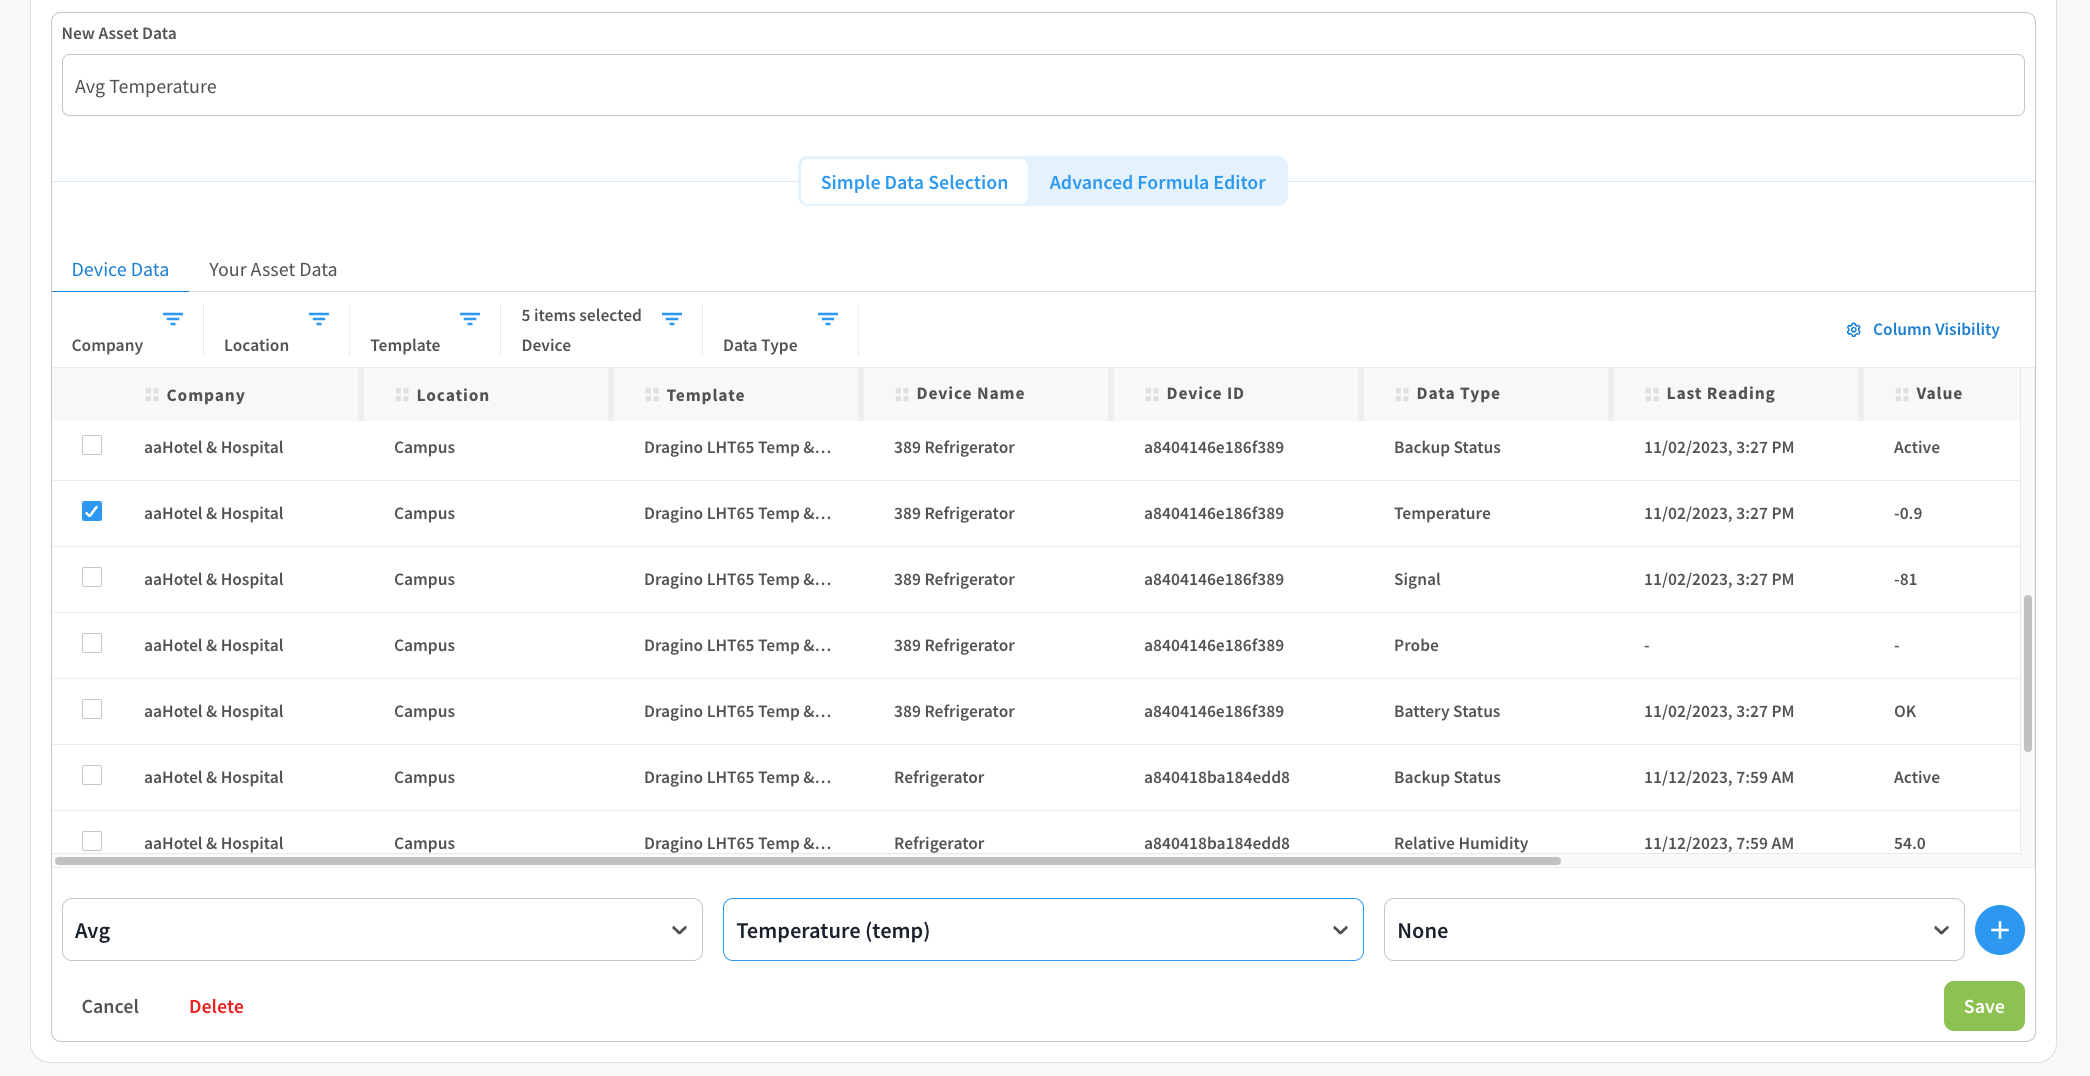
Task: Expand the Temperature (temp) dropdown
Action: [x=1042, y=930]
